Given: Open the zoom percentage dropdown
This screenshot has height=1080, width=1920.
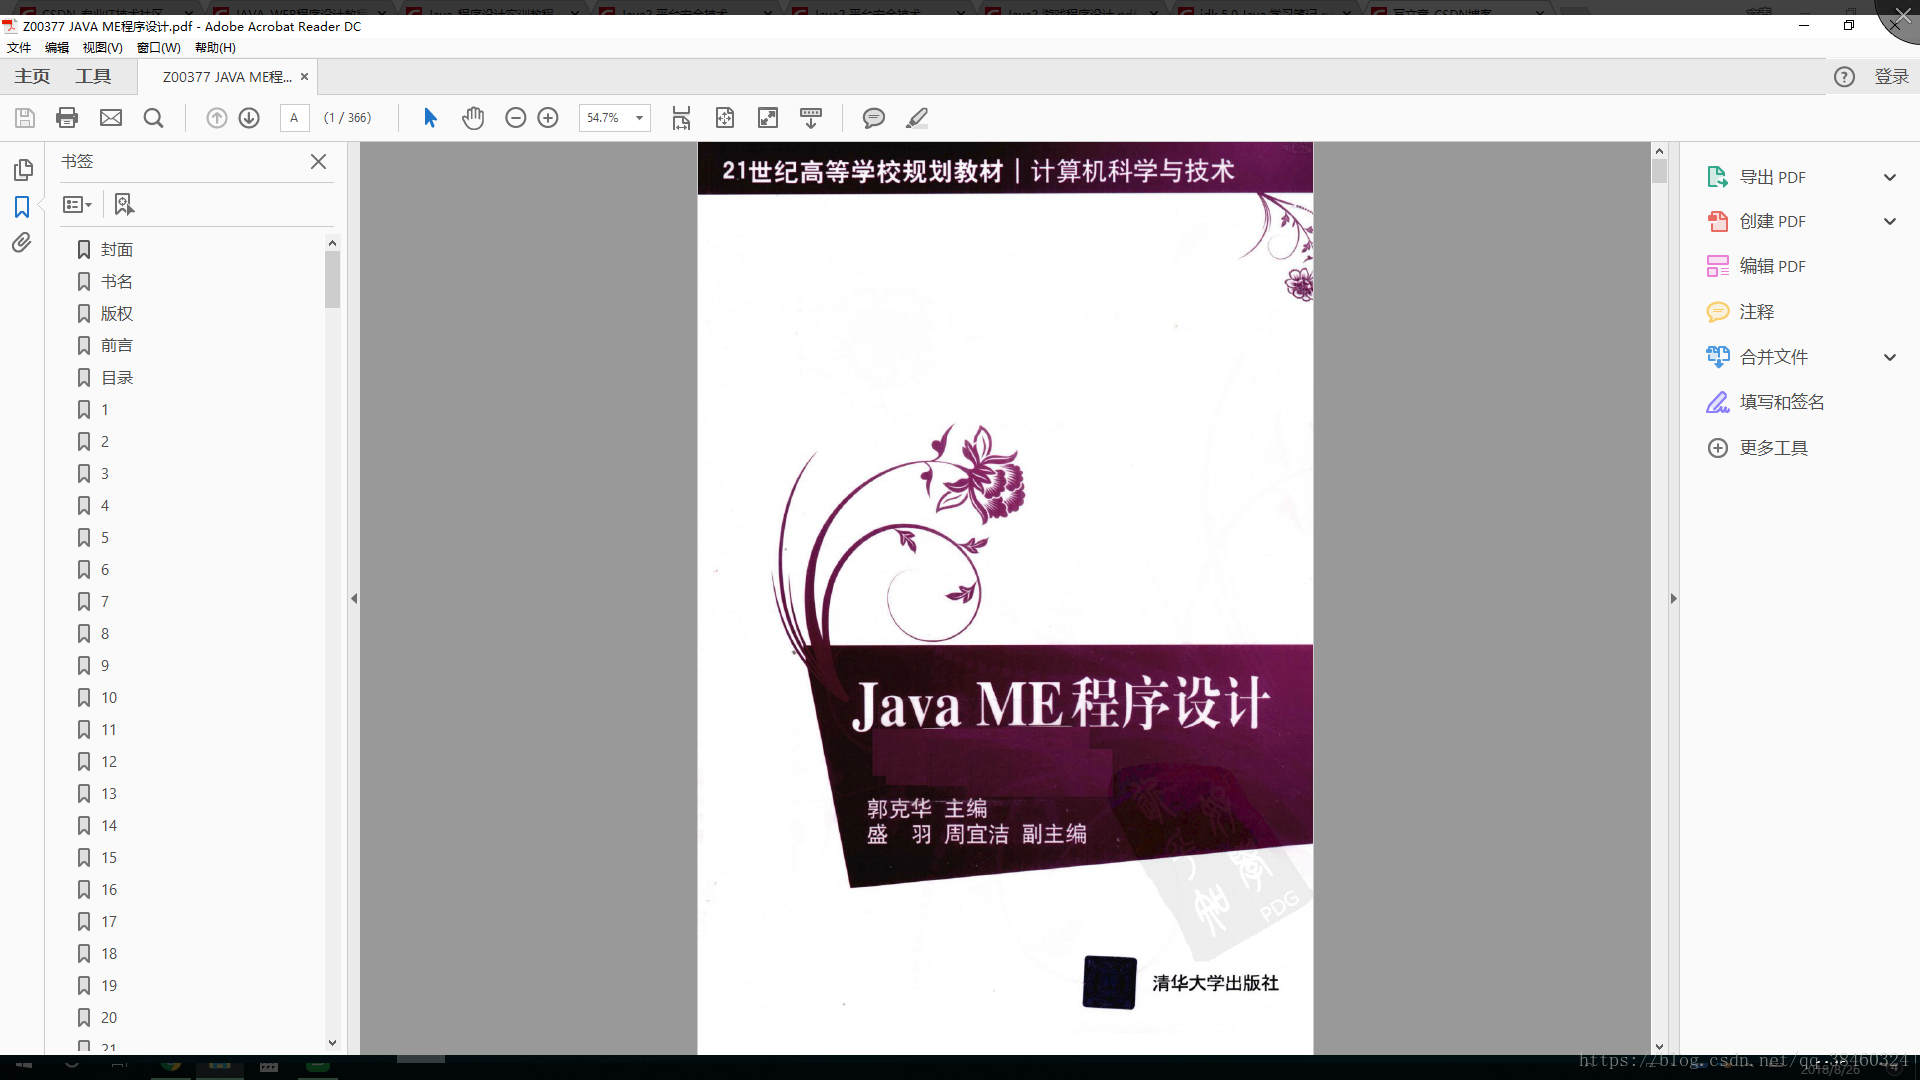Looking at the screenshot, I should click(639, 118).
